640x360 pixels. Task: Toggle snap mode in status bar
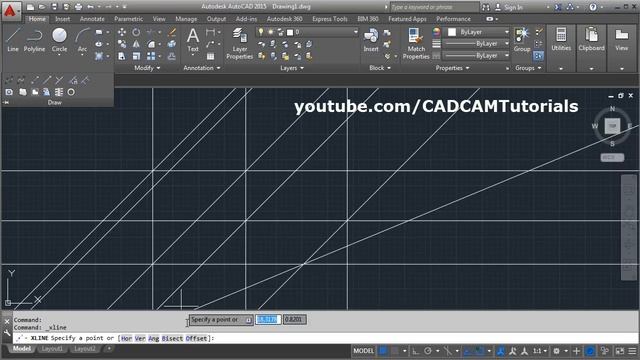[395, 351]
